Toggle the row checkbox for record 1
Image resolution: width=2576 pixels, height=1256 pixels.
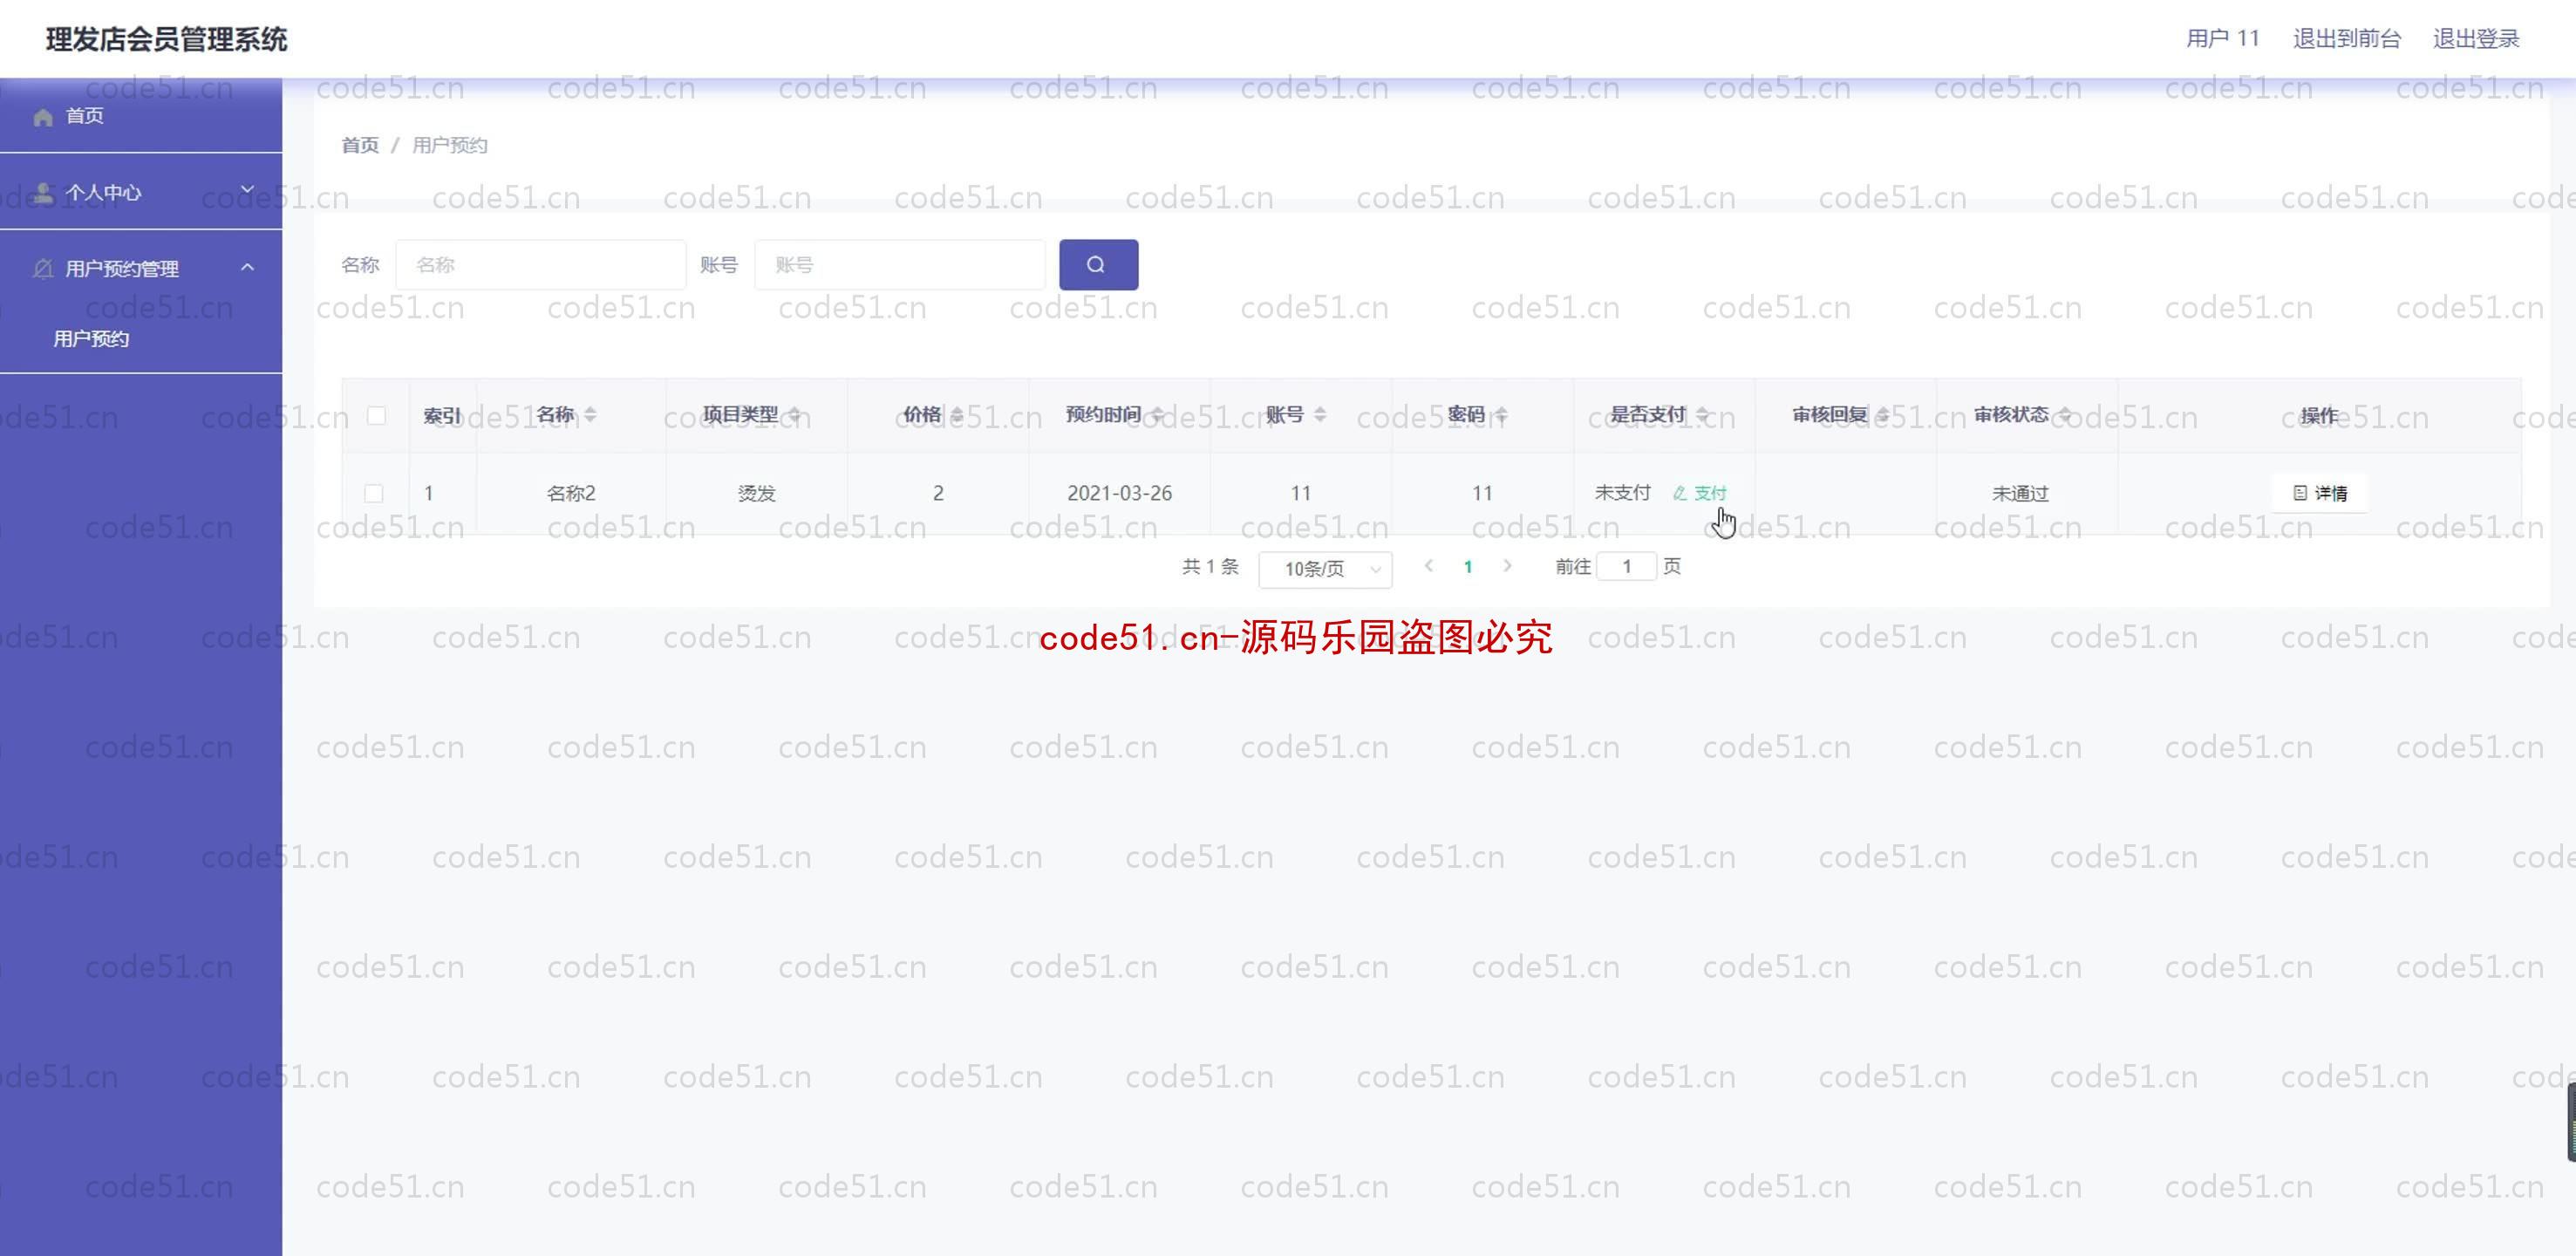[x=373, y=492]
